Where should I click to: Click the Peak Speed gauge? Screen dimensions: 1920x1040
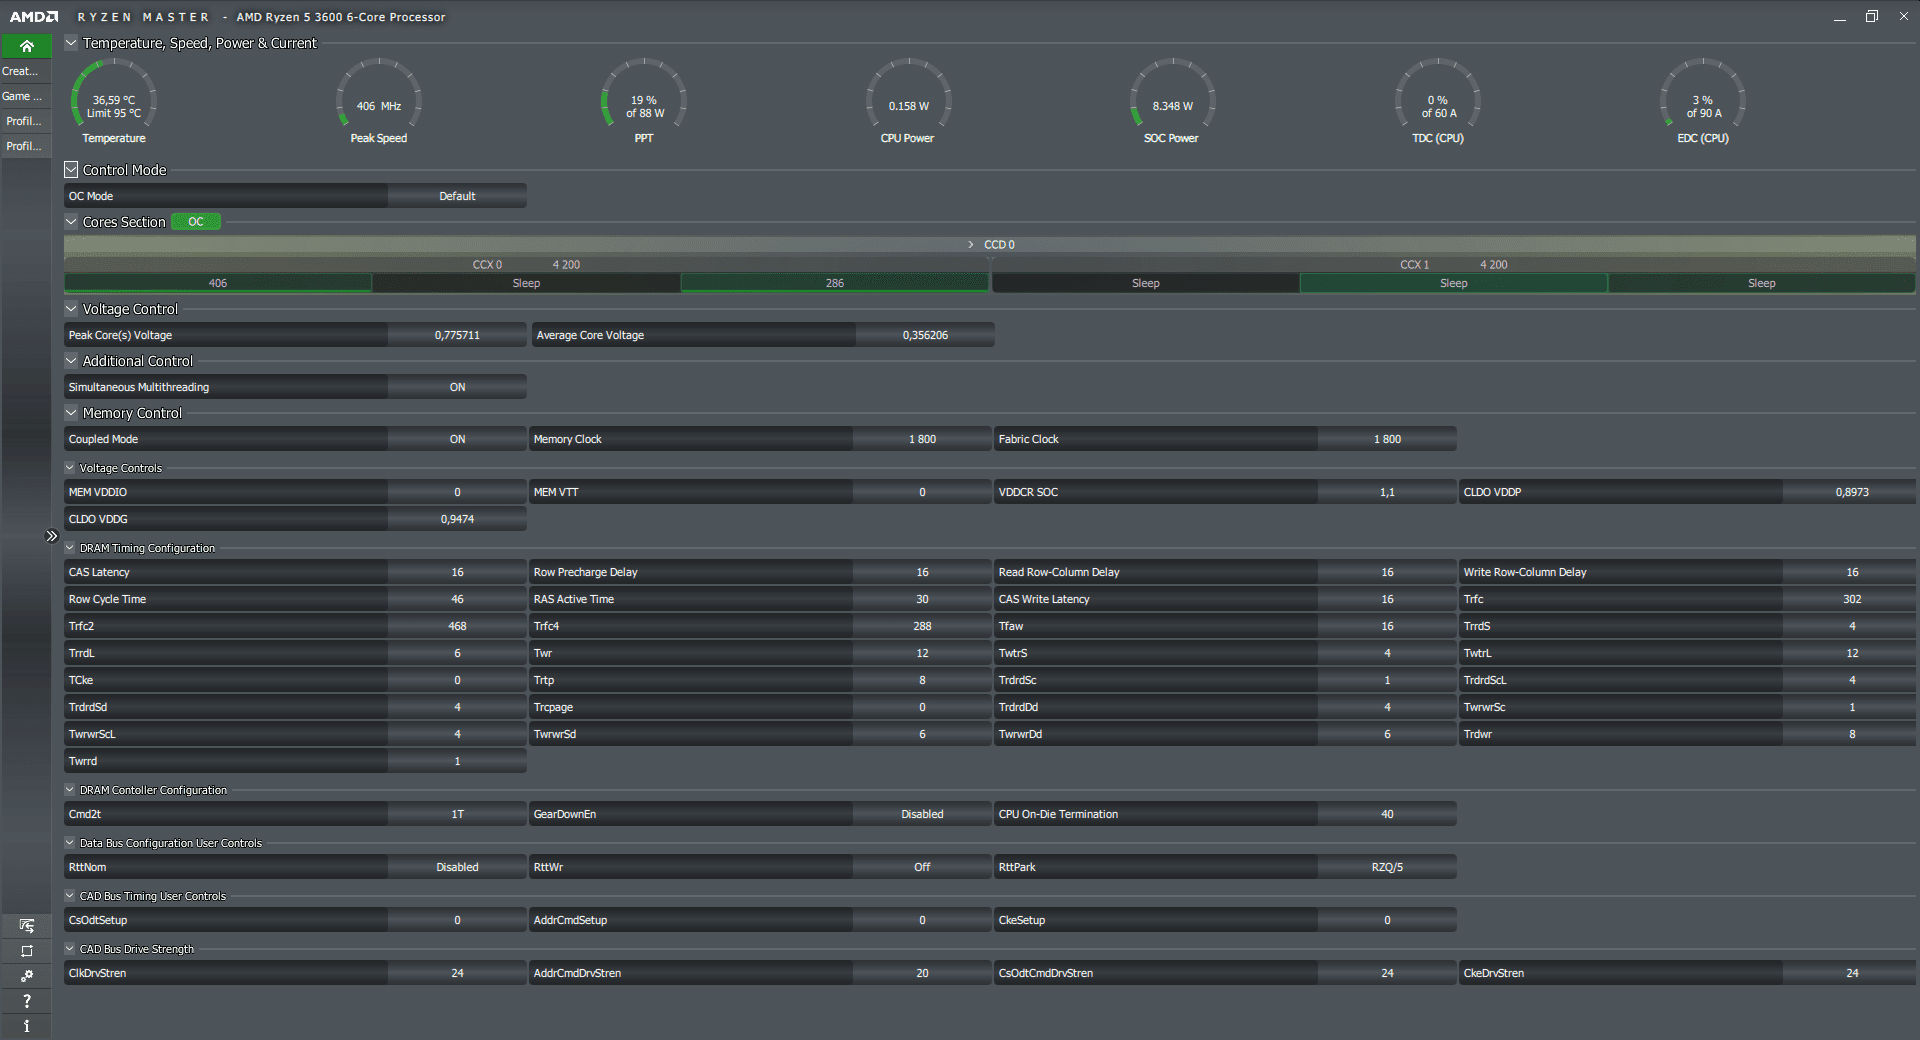coord(379,101)
